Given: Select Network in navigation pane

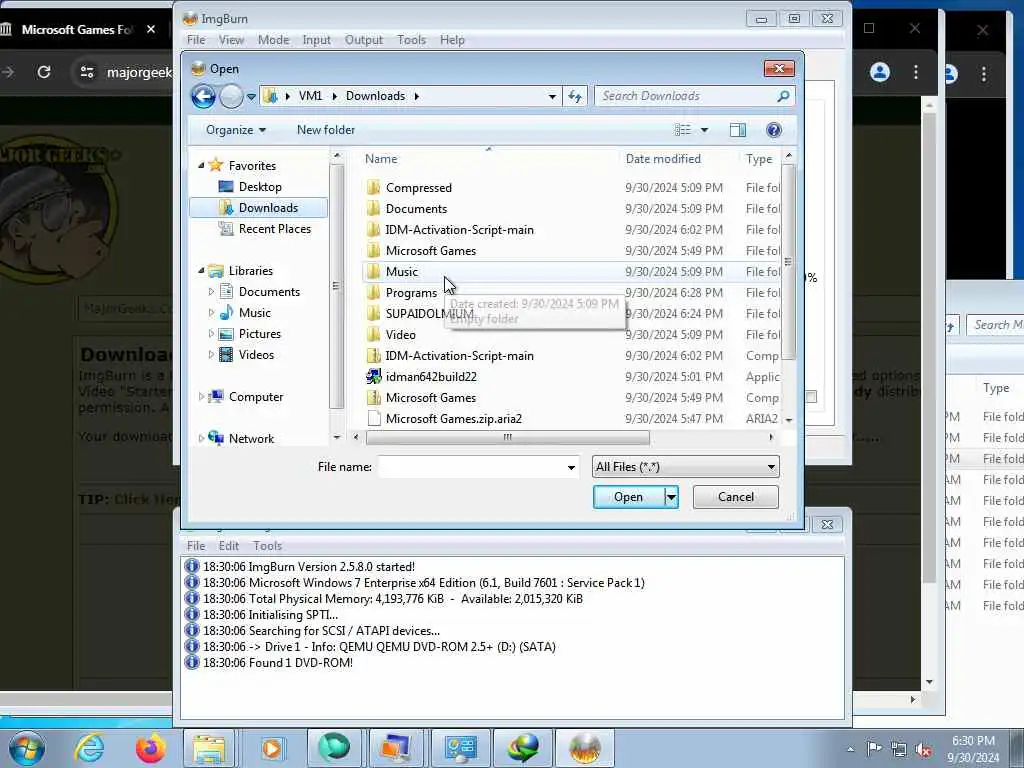Looking at the screenshot, I should [251, 439].
